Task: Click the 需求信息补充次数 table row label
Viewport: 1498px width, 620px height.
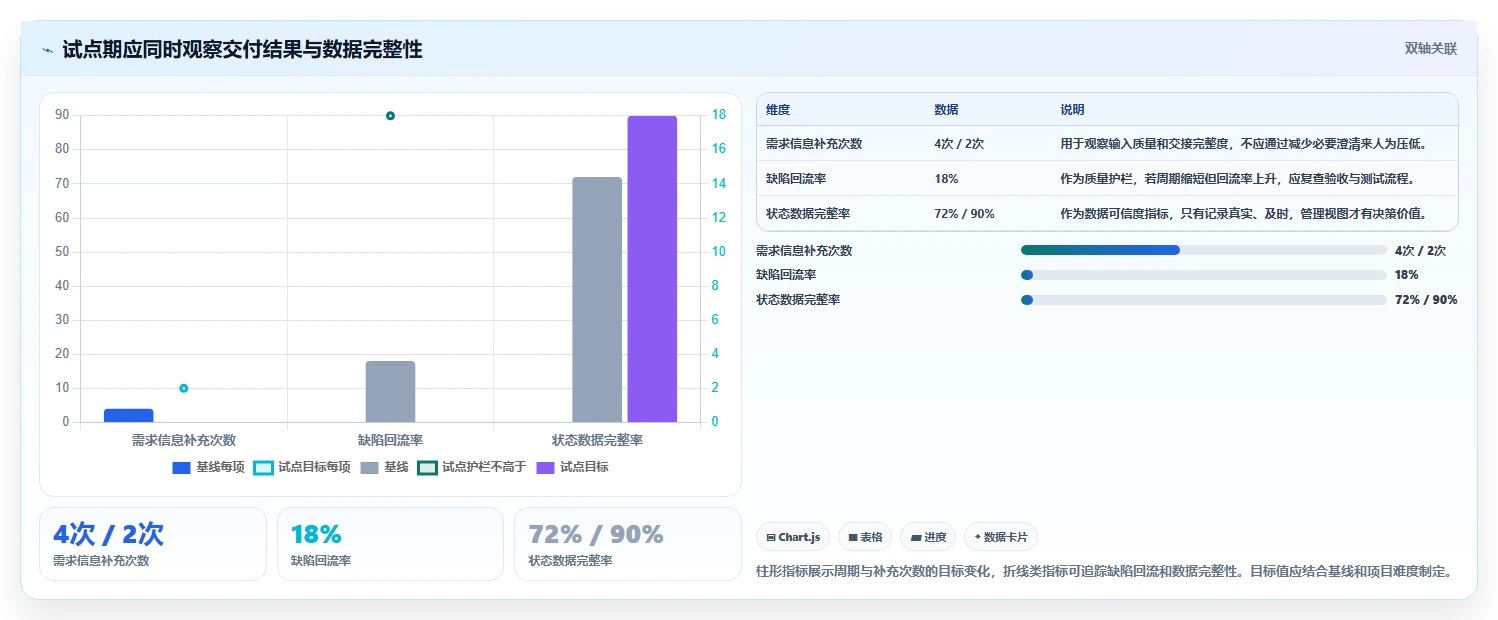Action: pyautogui.click(x=814, y=144)
